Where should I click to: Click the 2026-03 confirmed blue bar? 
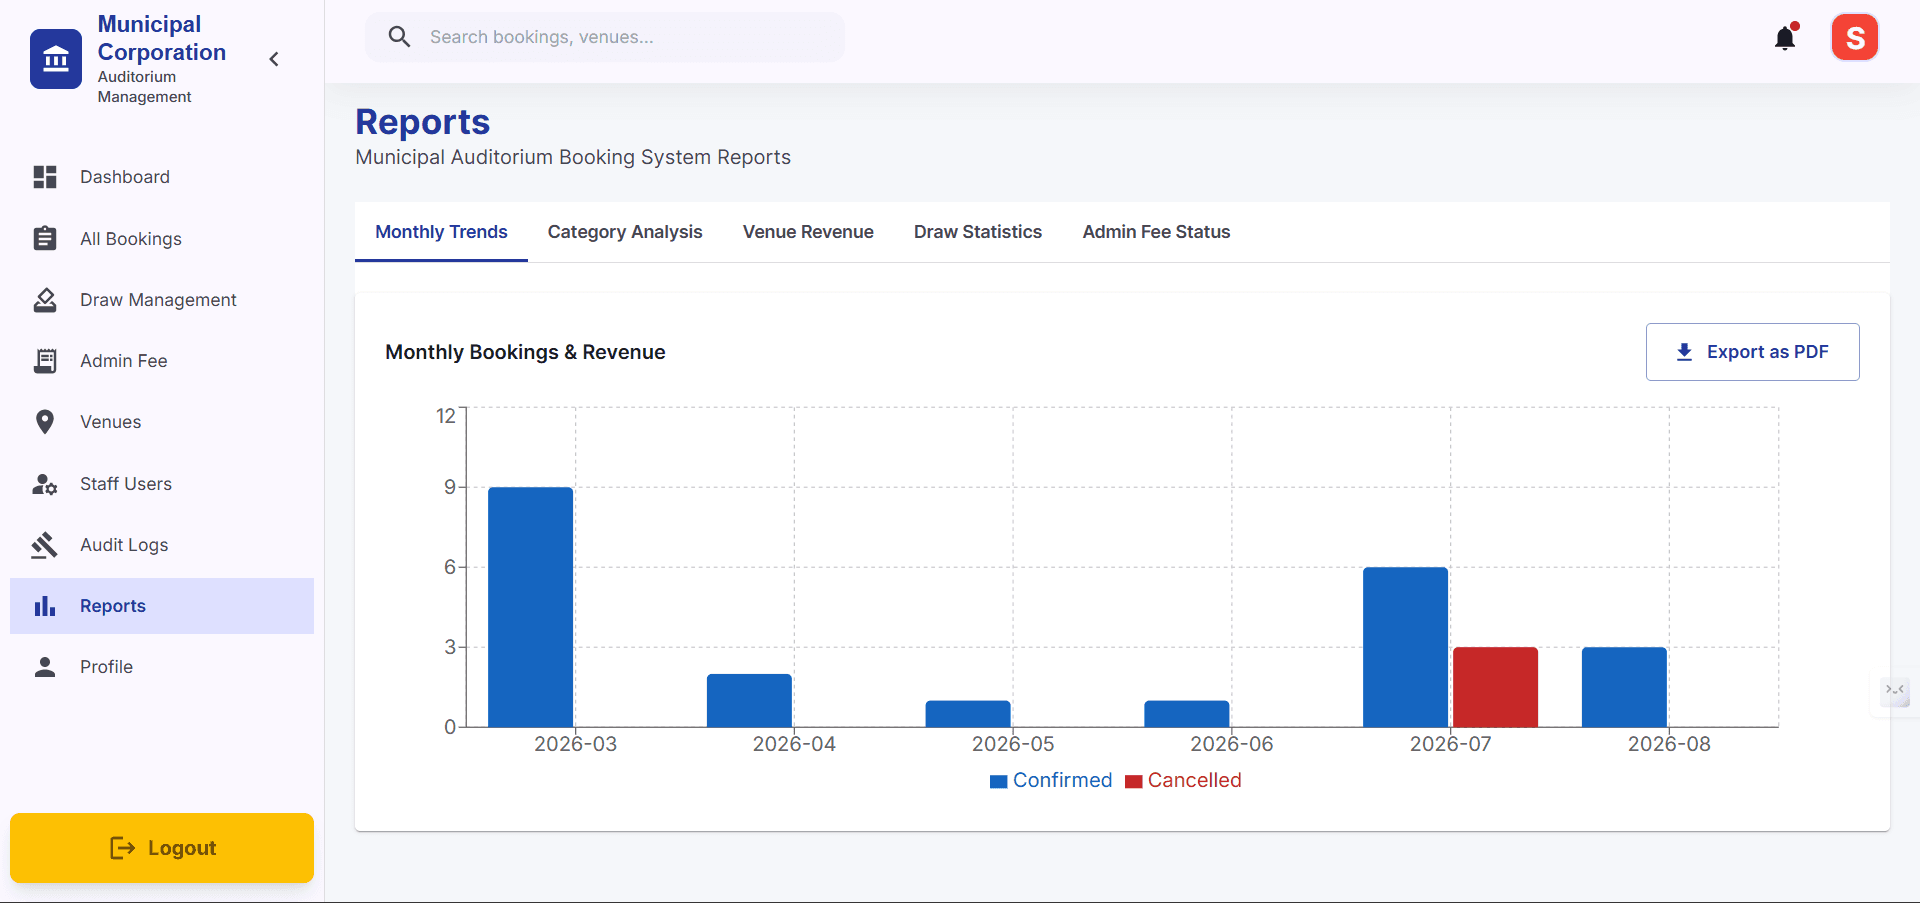tap(531, 607)
